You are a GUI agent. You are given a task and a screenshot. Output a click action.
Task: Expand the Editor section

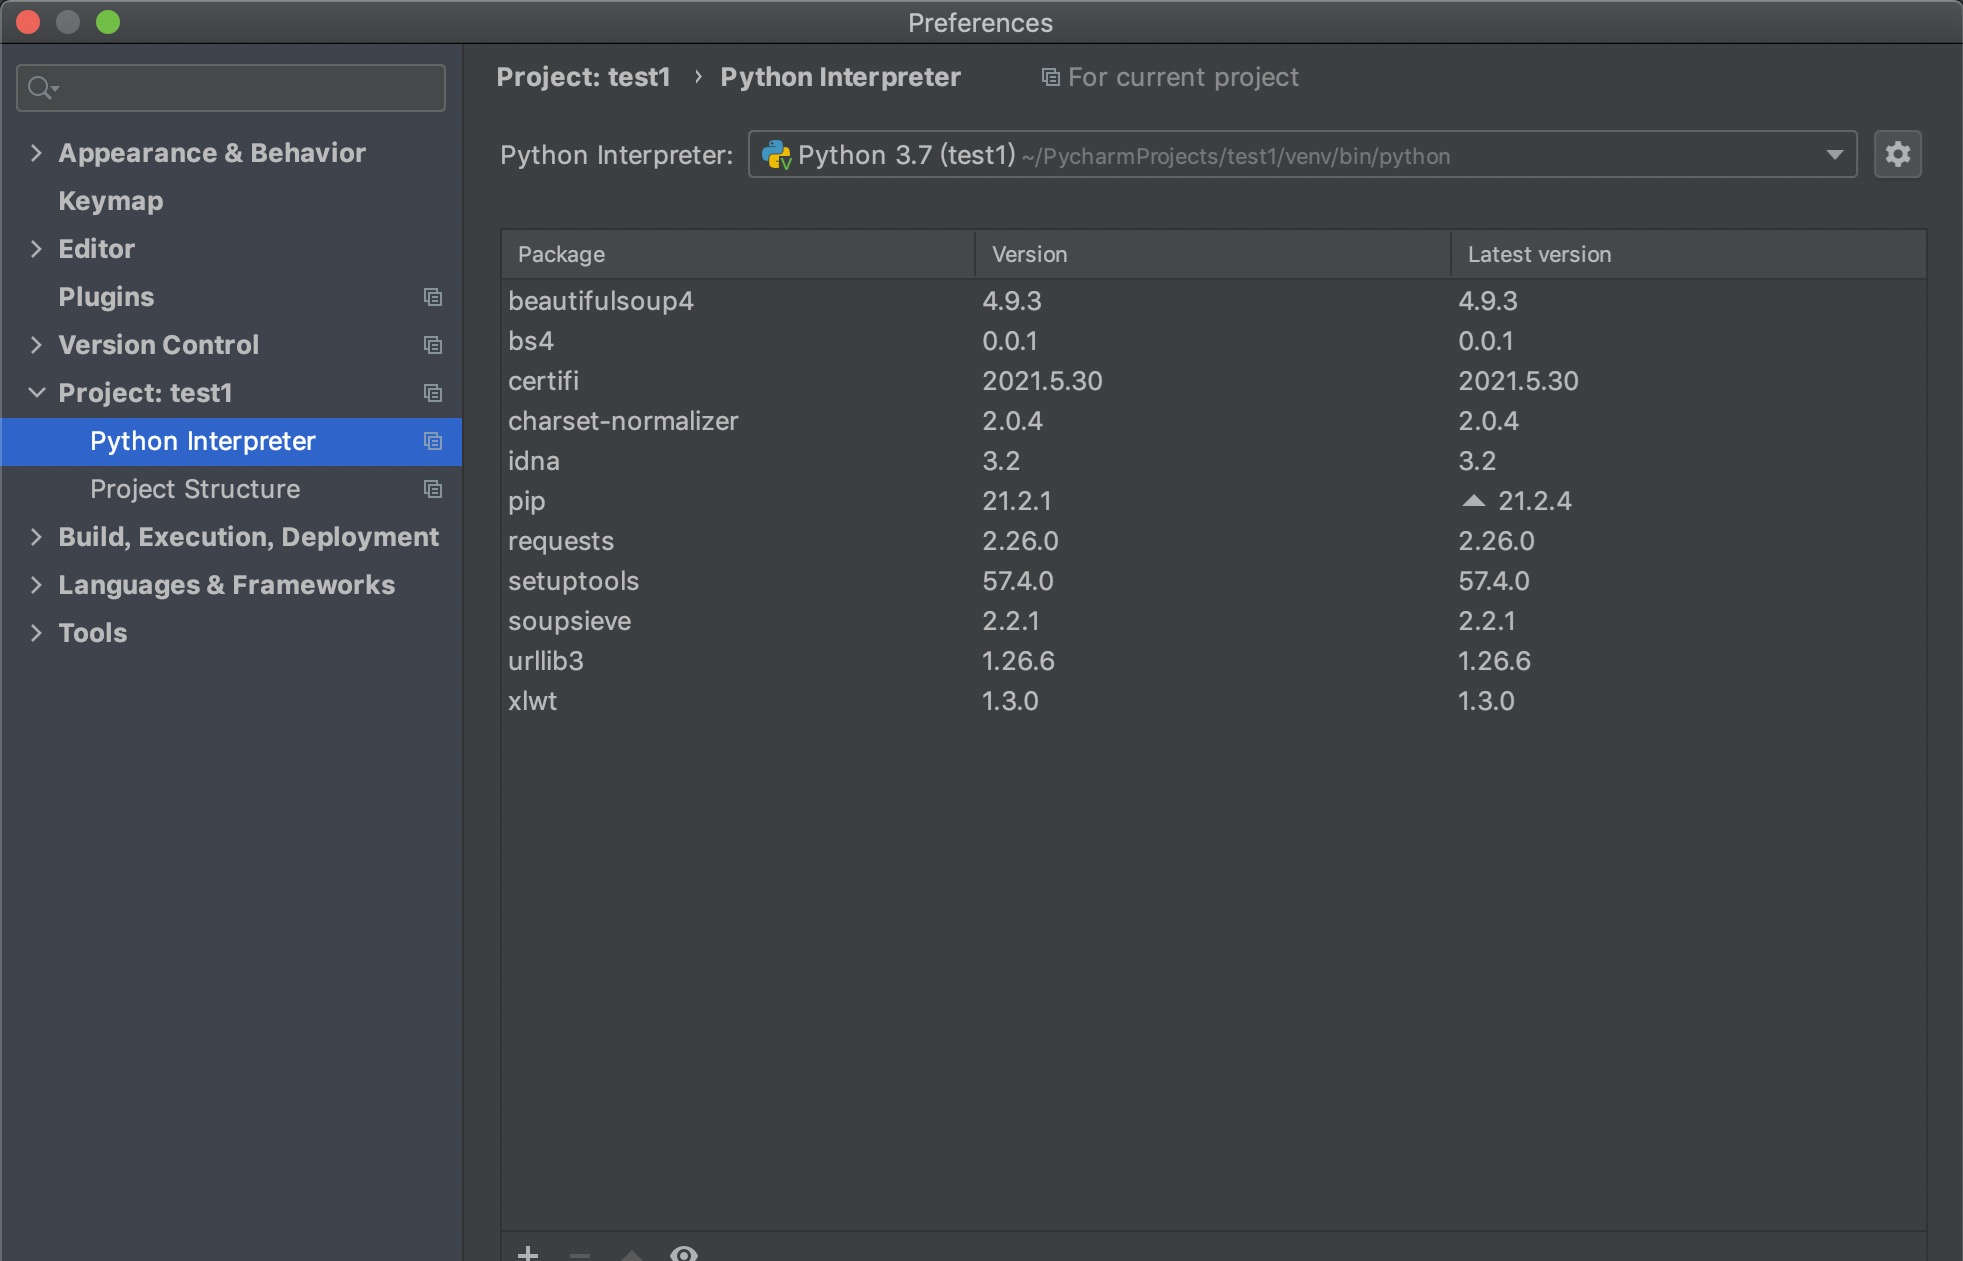tap(36, 249)
